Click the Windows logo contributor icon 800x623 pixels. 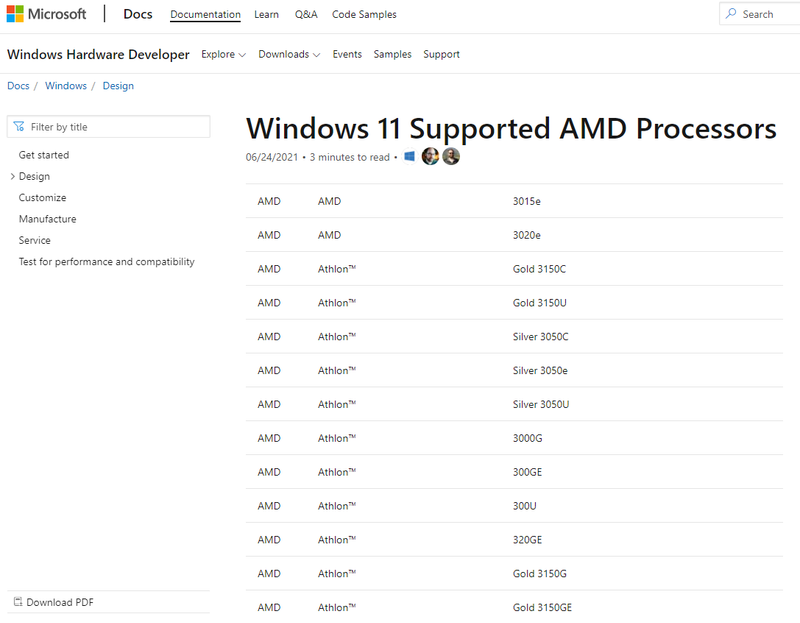410,157
